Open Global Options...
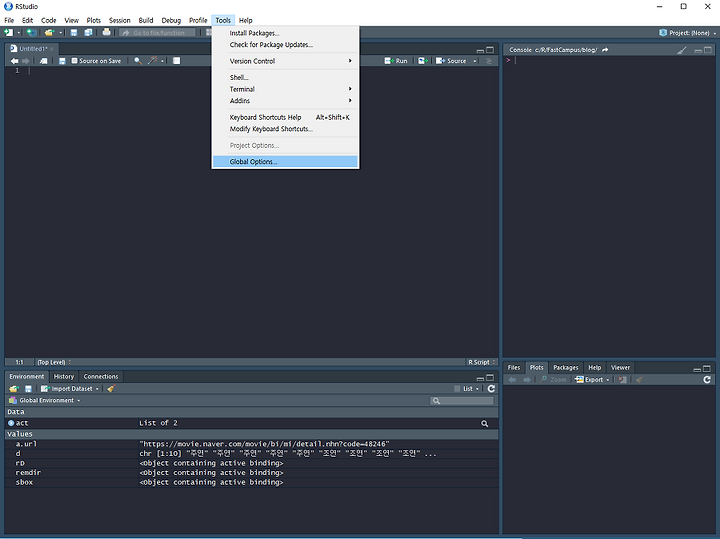 click(285, 162)
